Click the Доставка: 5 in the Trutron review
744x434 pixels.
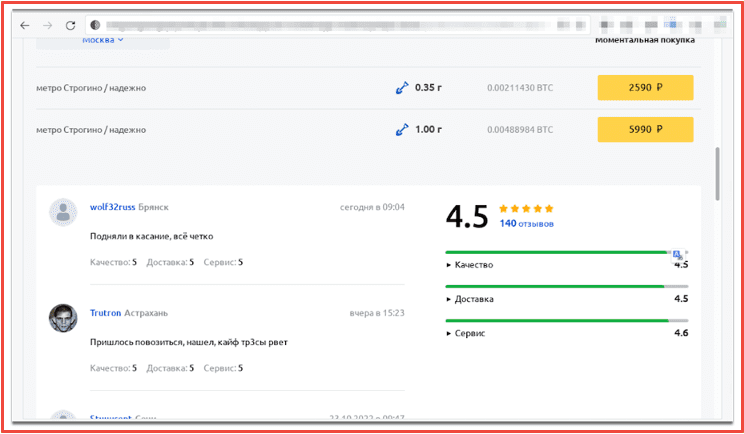pyautogui.click(x=170, y=369)
